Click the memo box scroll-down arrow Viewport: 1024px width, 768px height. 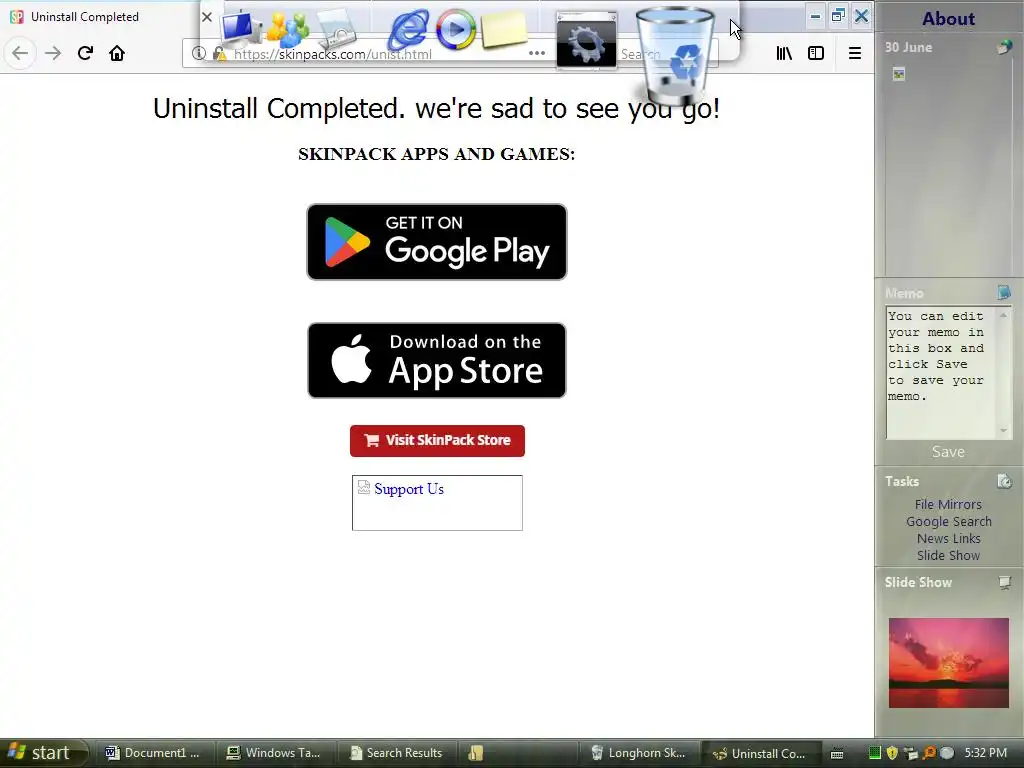click(x=1004, y=430)
